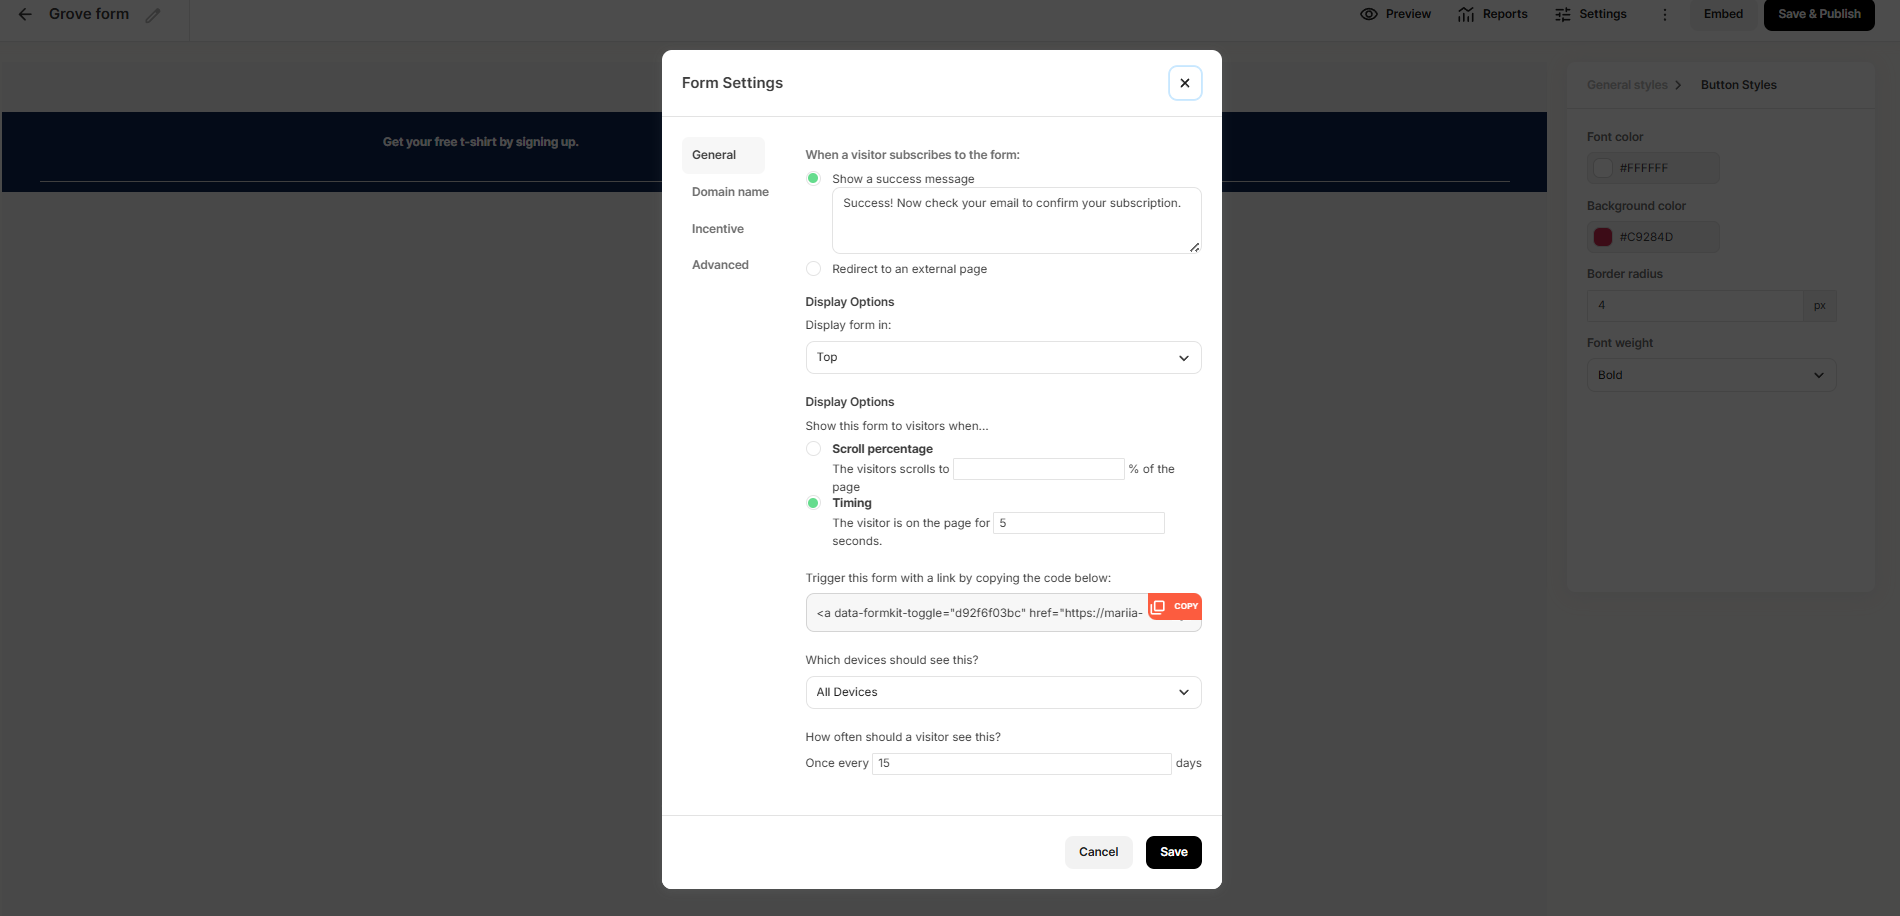Image resolution: width=1900 pixels, height=916 pixels.
Task: Close the Form Settings dialog
Action: coord(1185,83)
